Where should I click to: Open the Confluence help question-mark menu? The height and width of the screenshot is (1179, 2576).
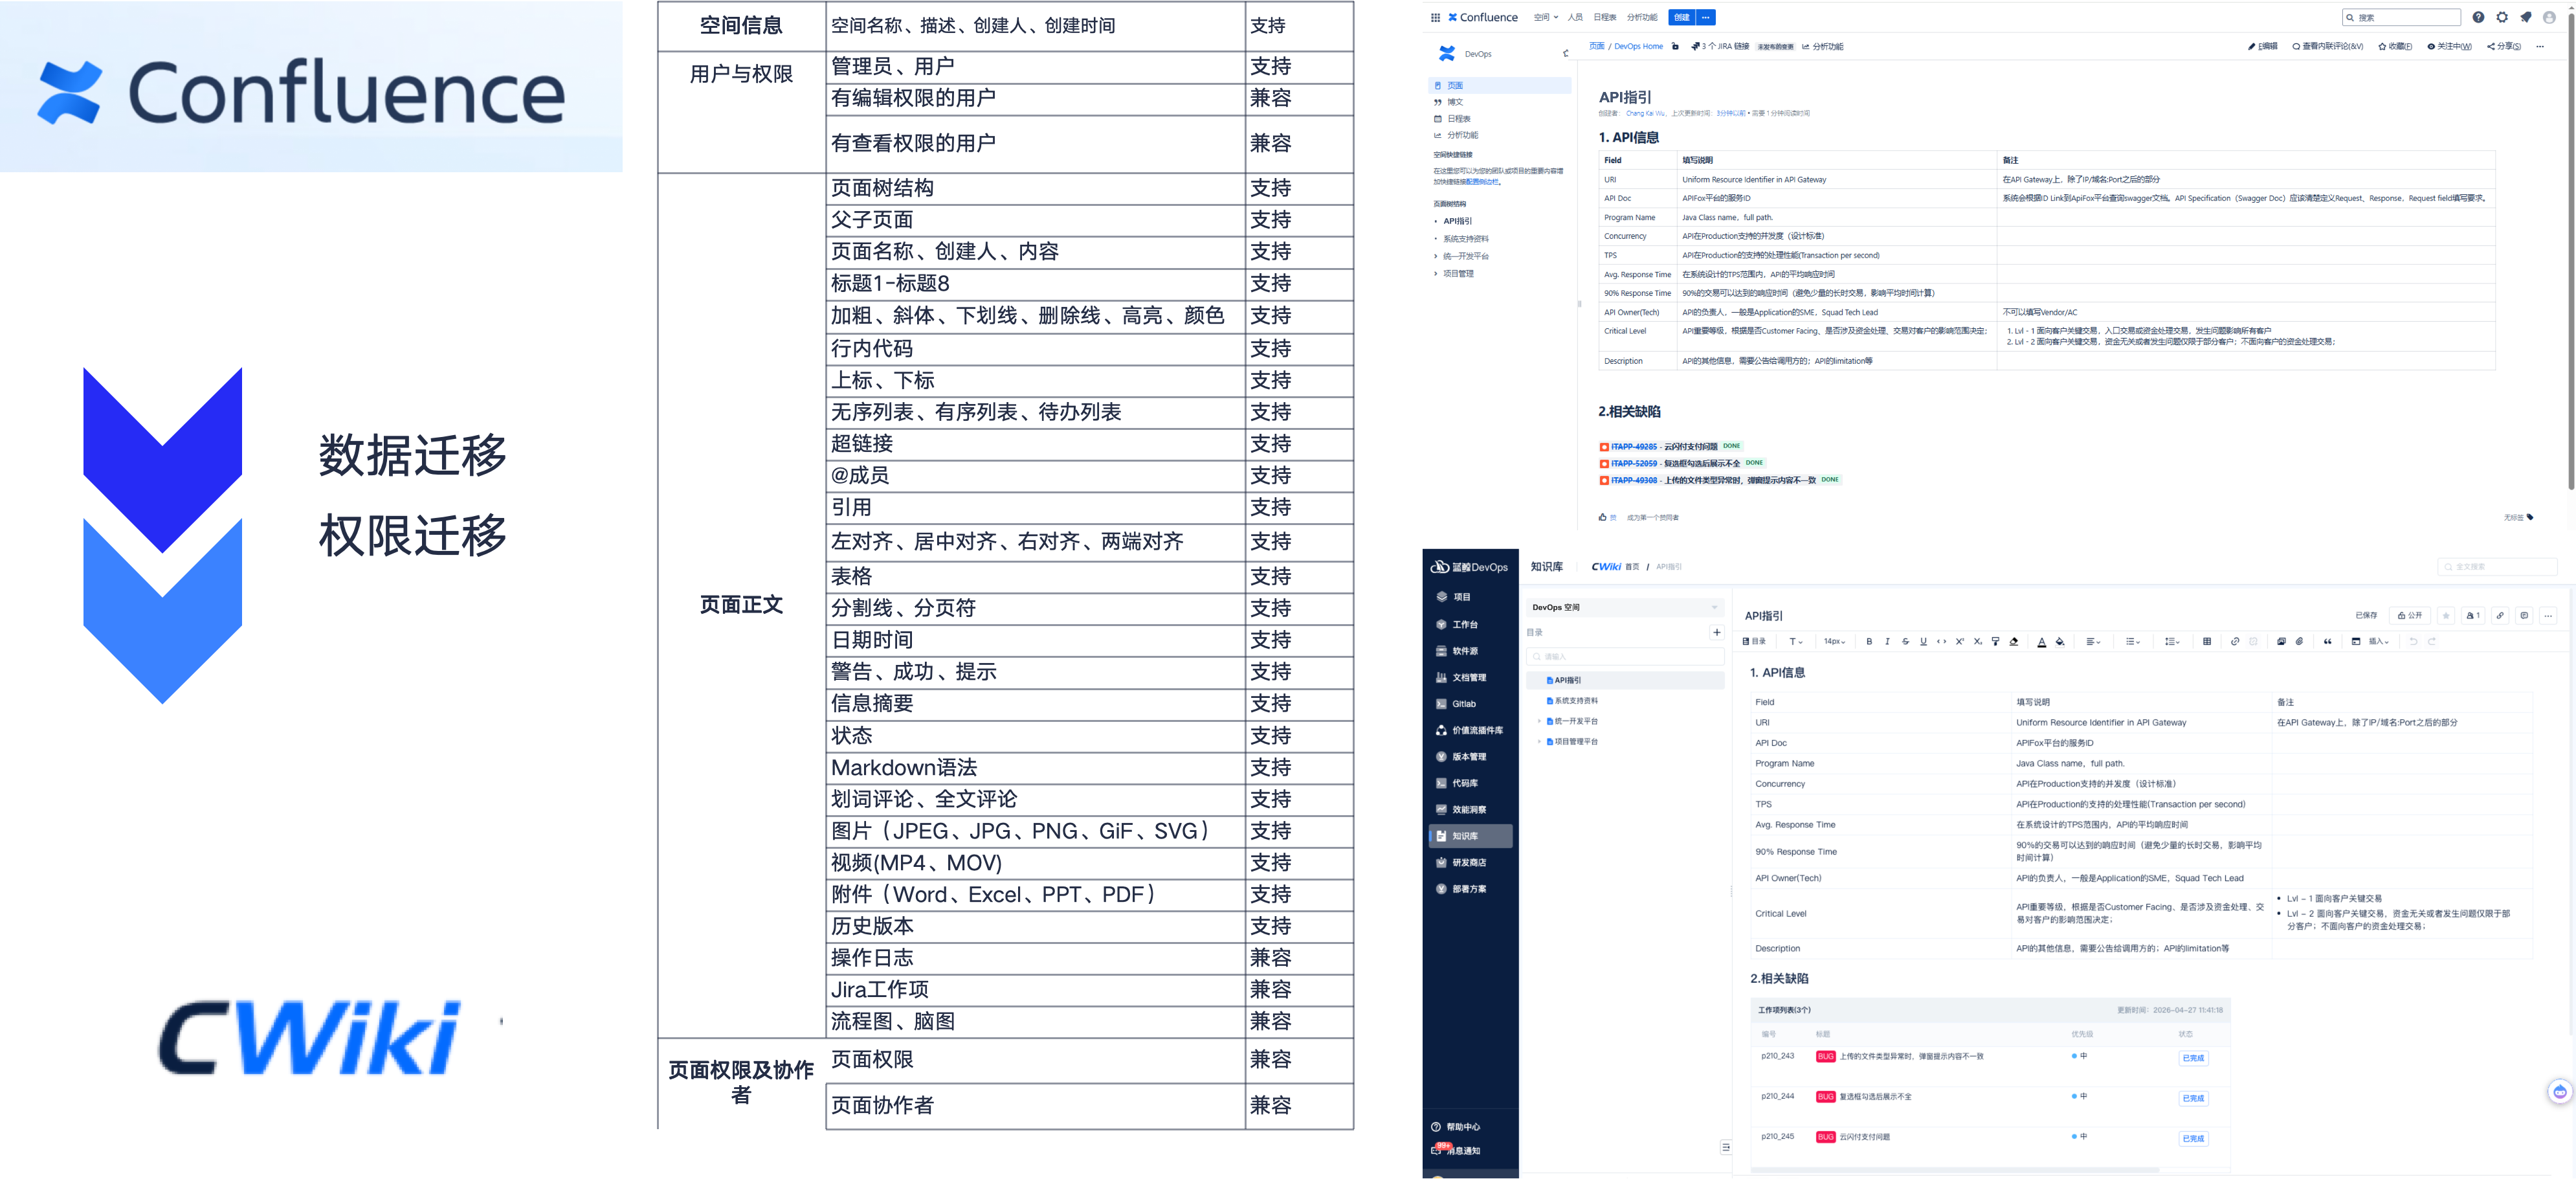click(2478, 17)
